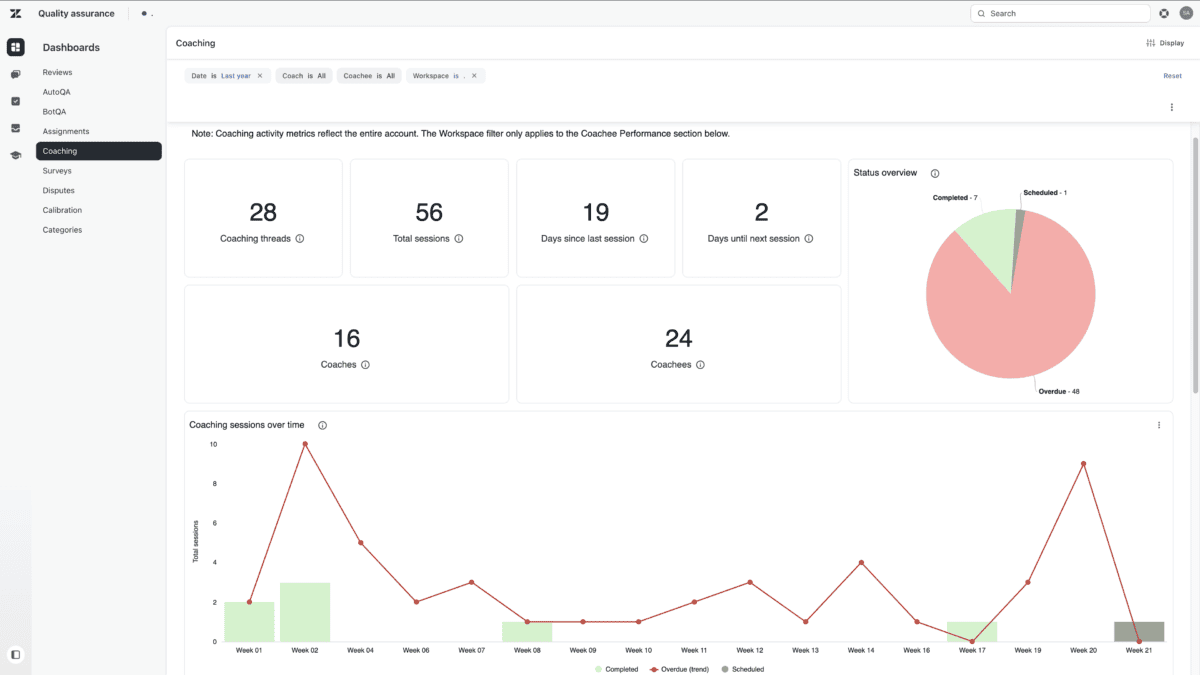Go to the Reviews dashboard
This screenshot has width=1200, height=675.
(57, 73)
